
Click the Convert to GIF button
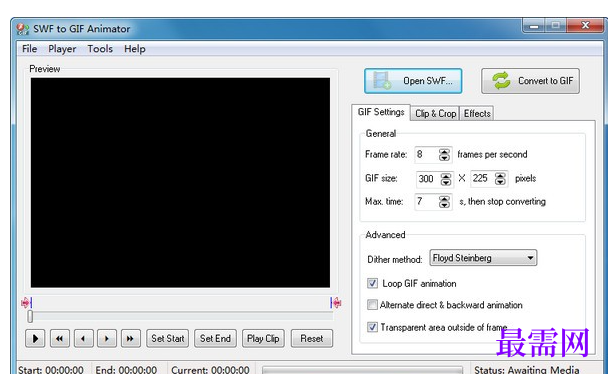pyautogui.click(x=530, y=81)
